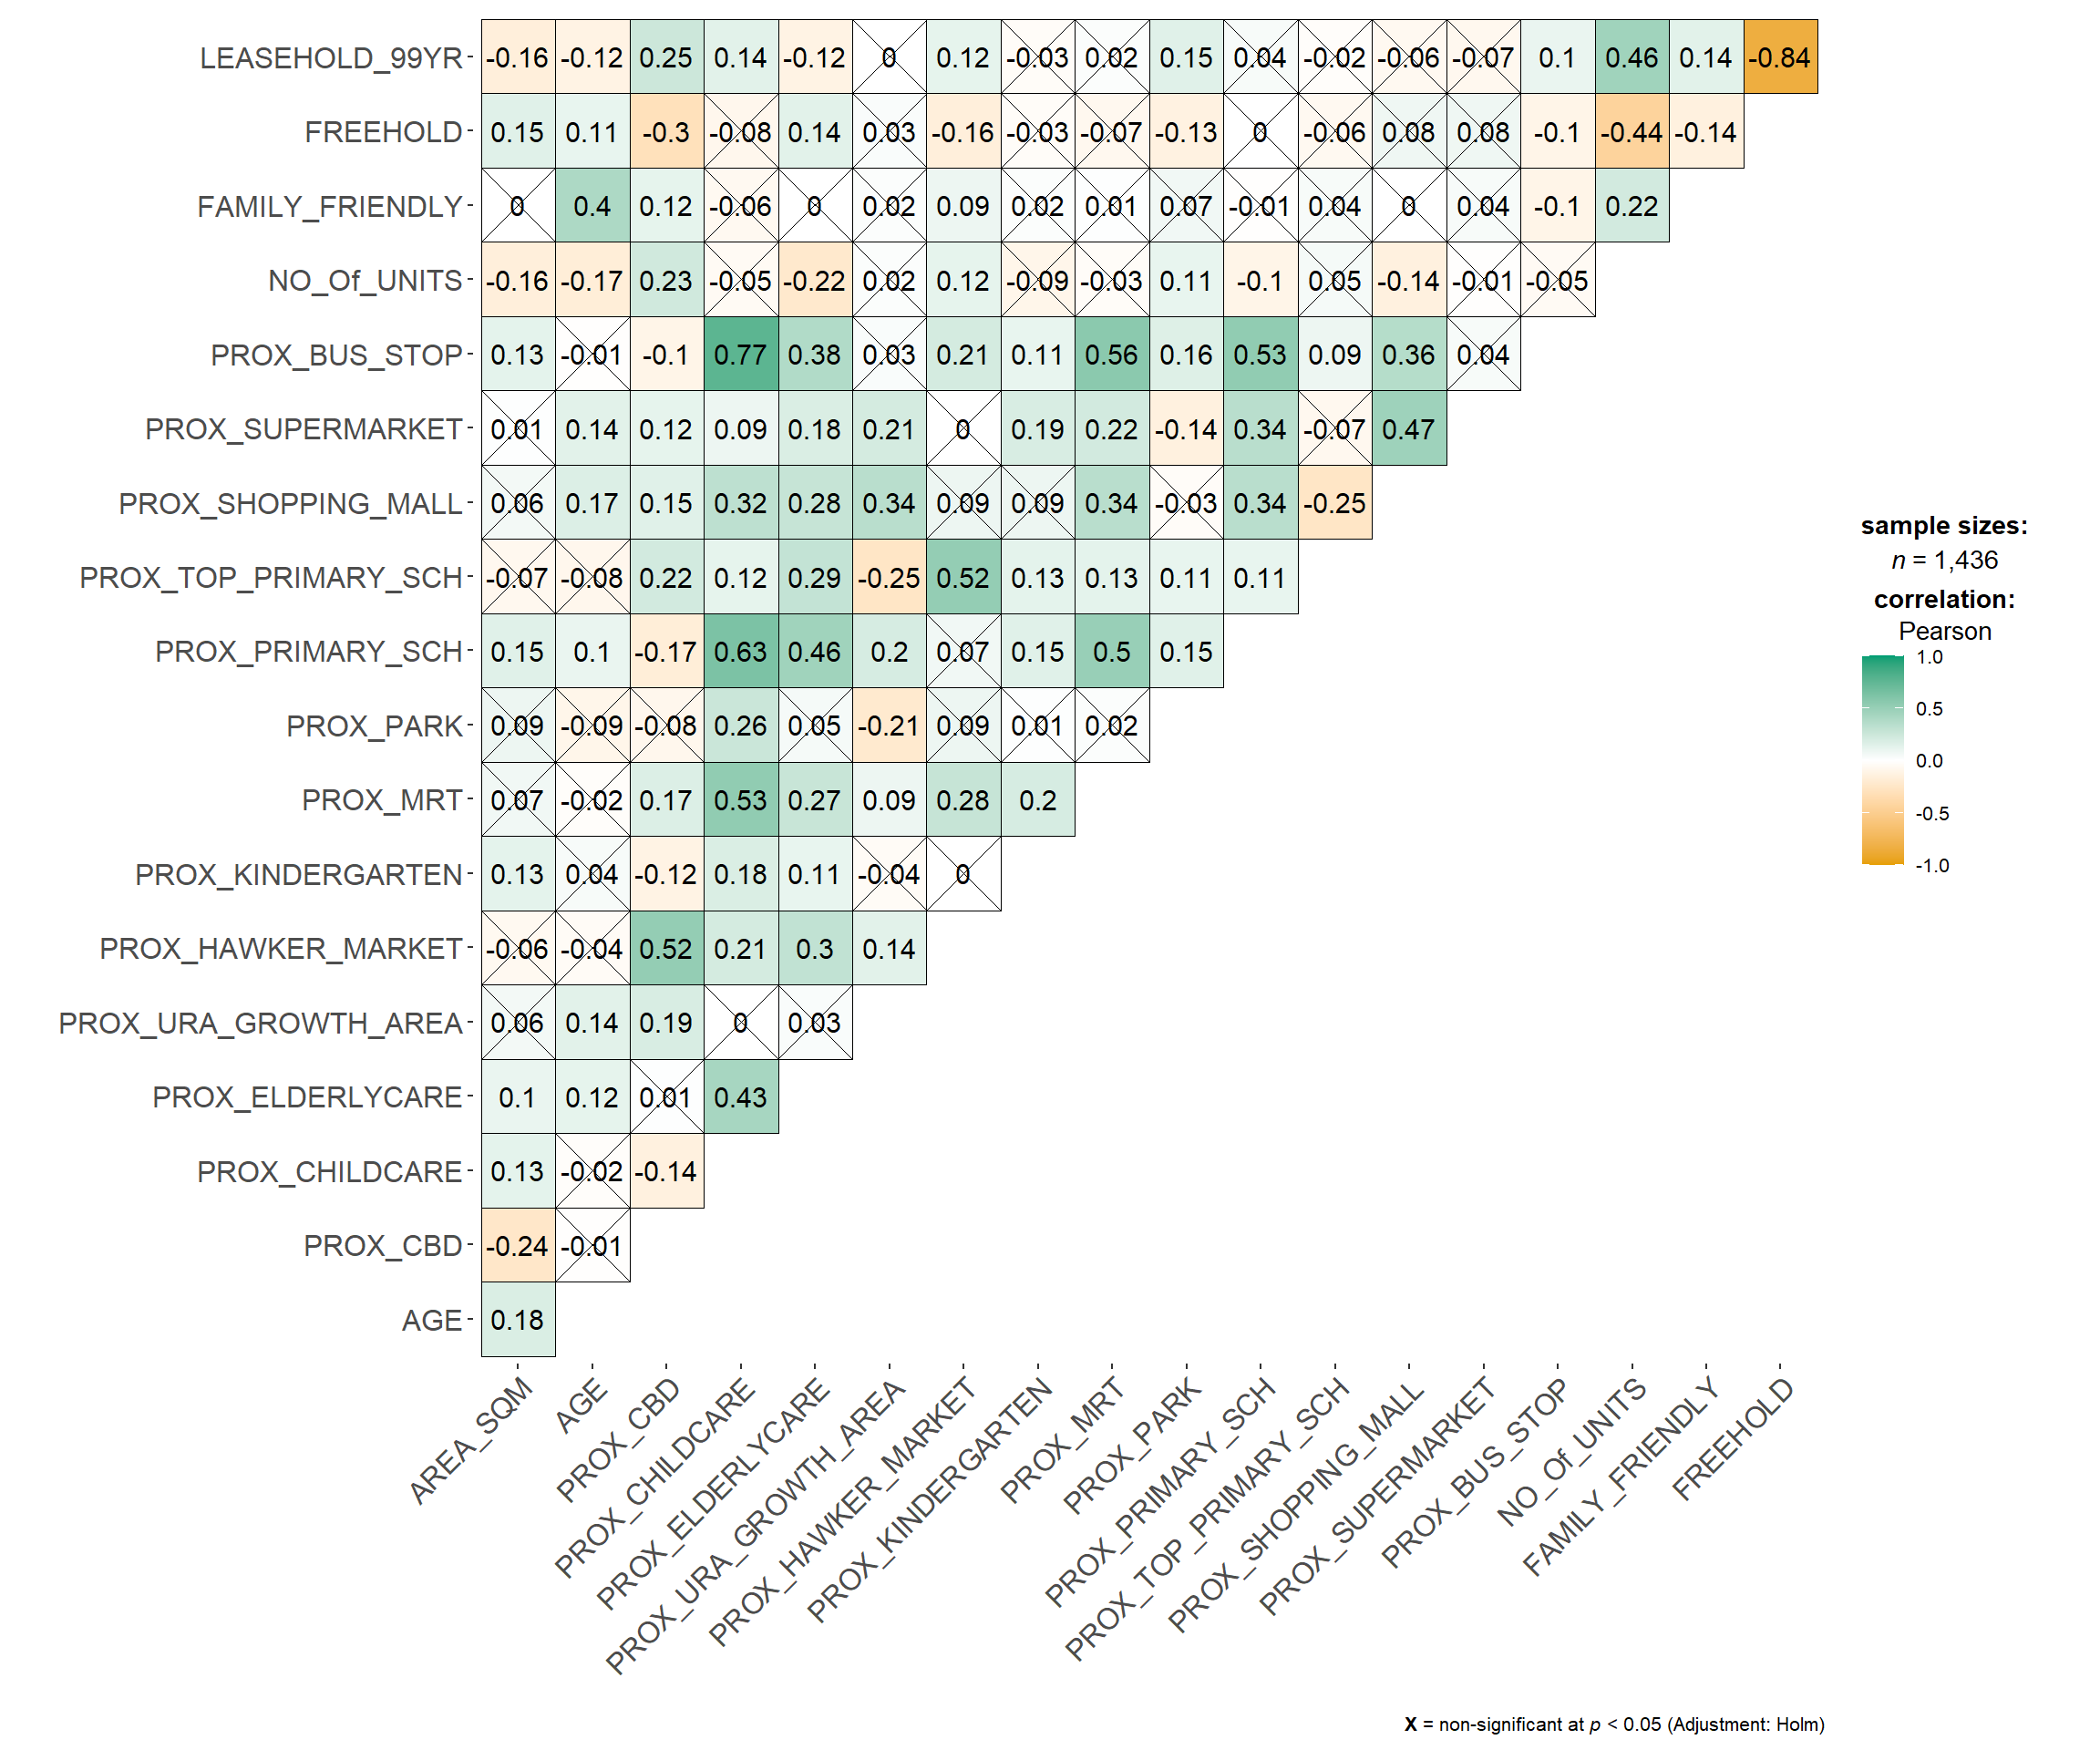Select the 0.43 cell in PROX_ELDERLYCARE row
The height and width of the screenshot is (1750, 2100).
pos(740,1097)
